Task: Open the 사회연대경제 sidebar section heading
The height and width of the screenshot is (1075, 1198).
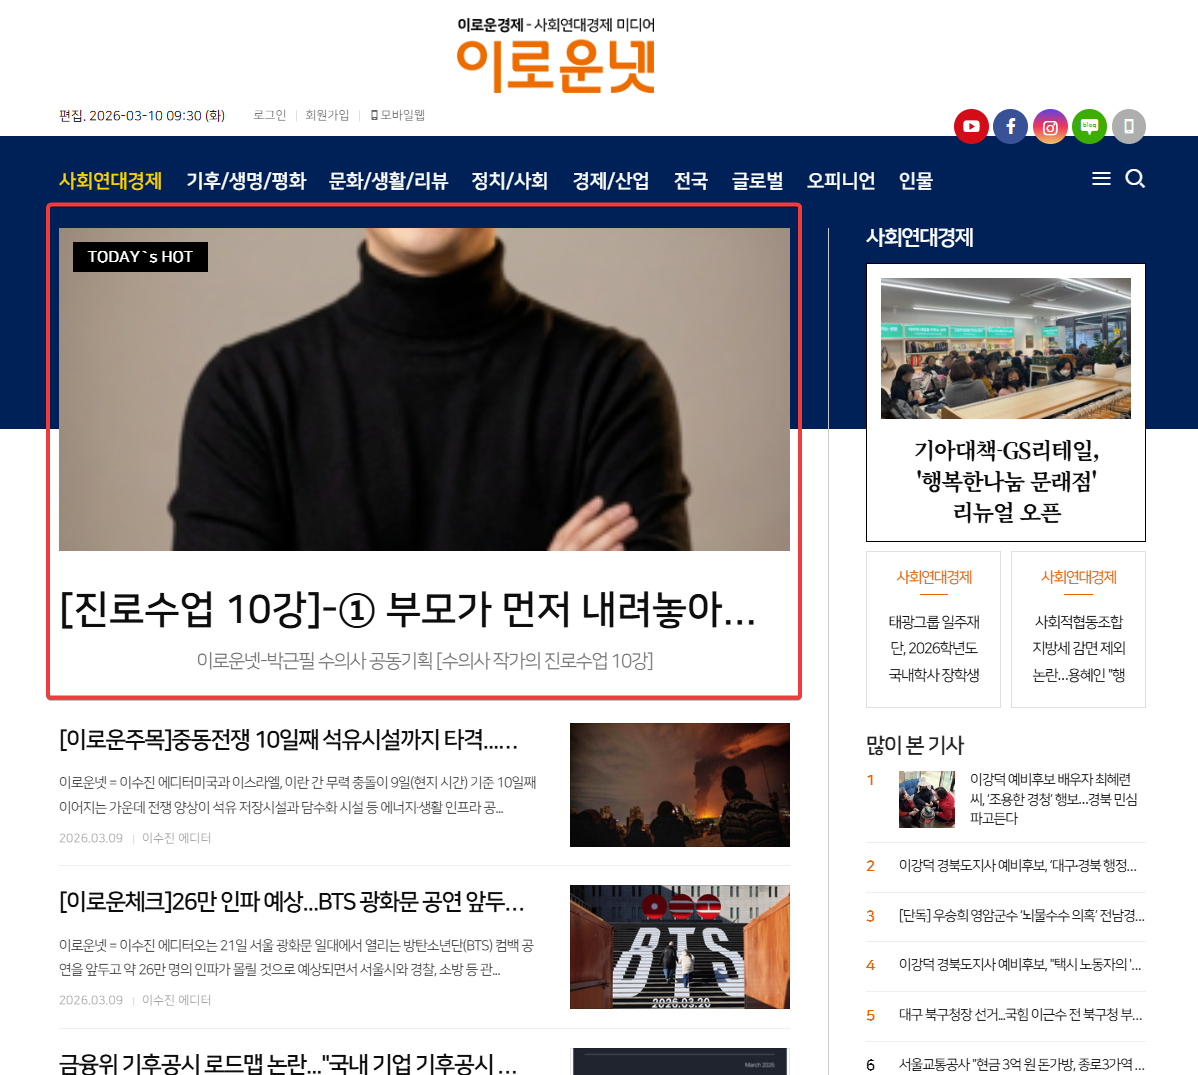Action: point(919,238)
